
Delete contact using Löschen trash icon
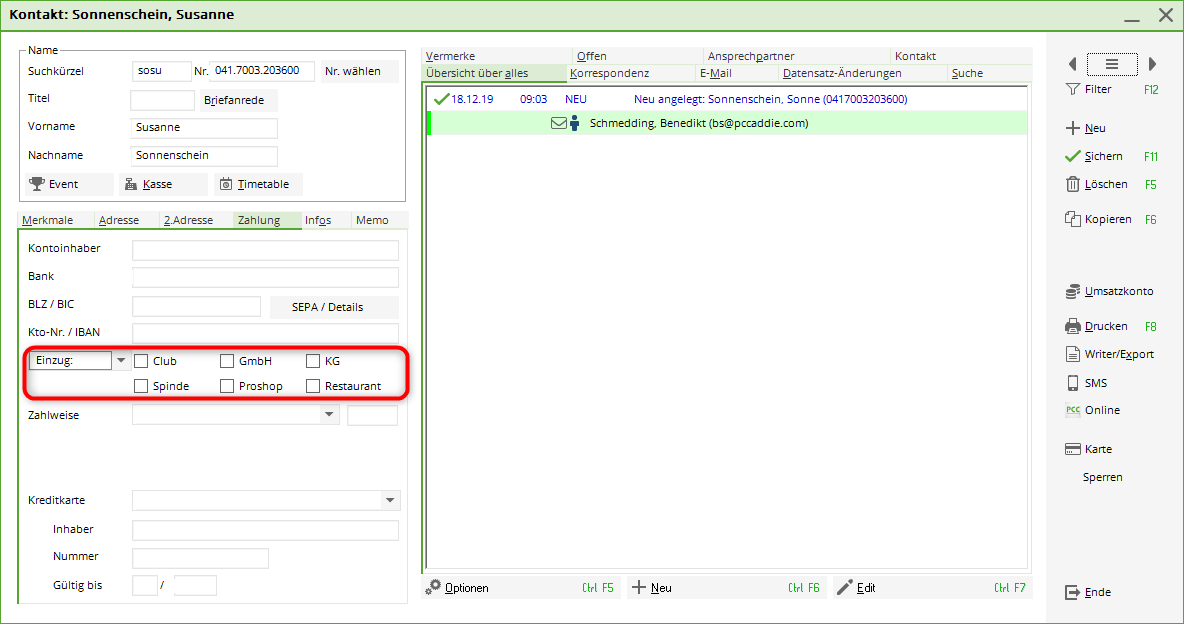point(1073,184)
